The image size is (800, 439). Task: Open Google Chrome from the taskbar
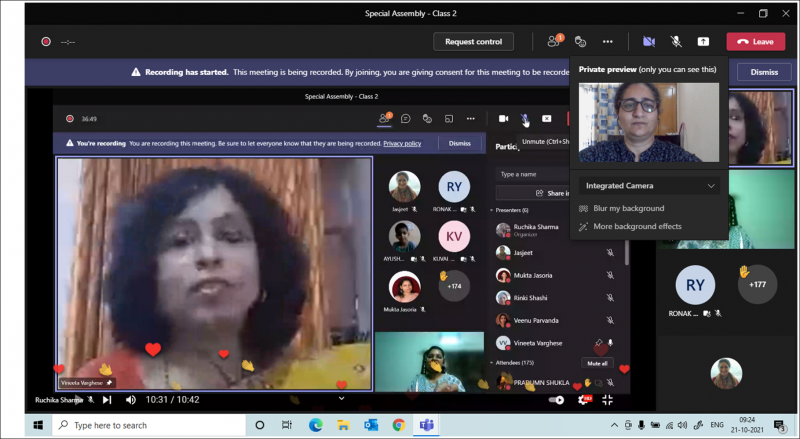point(398,425)
